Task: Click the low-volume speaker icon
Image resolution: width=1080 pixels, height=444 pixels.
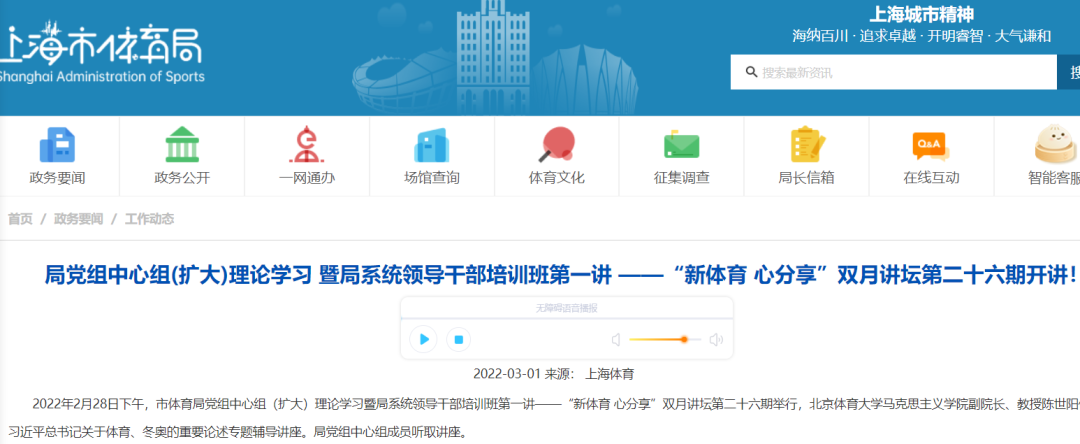Action: point(616,340)
